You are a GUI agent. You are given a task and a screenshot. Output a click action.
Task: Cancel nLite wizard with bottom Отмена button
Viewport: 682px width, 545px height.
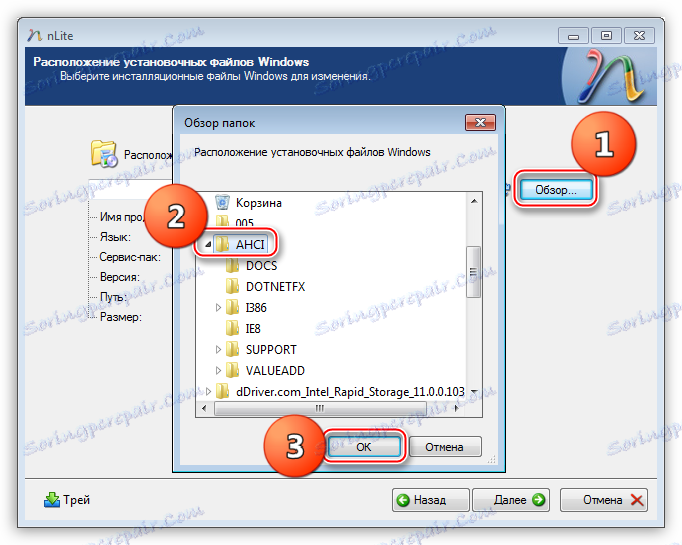[x=604, y=500]
